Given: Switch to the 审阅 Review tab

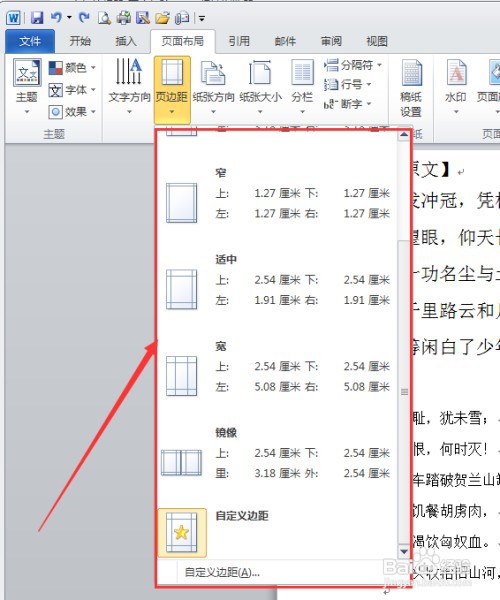Looking at the screenshot, I should [x=331, y=41].
